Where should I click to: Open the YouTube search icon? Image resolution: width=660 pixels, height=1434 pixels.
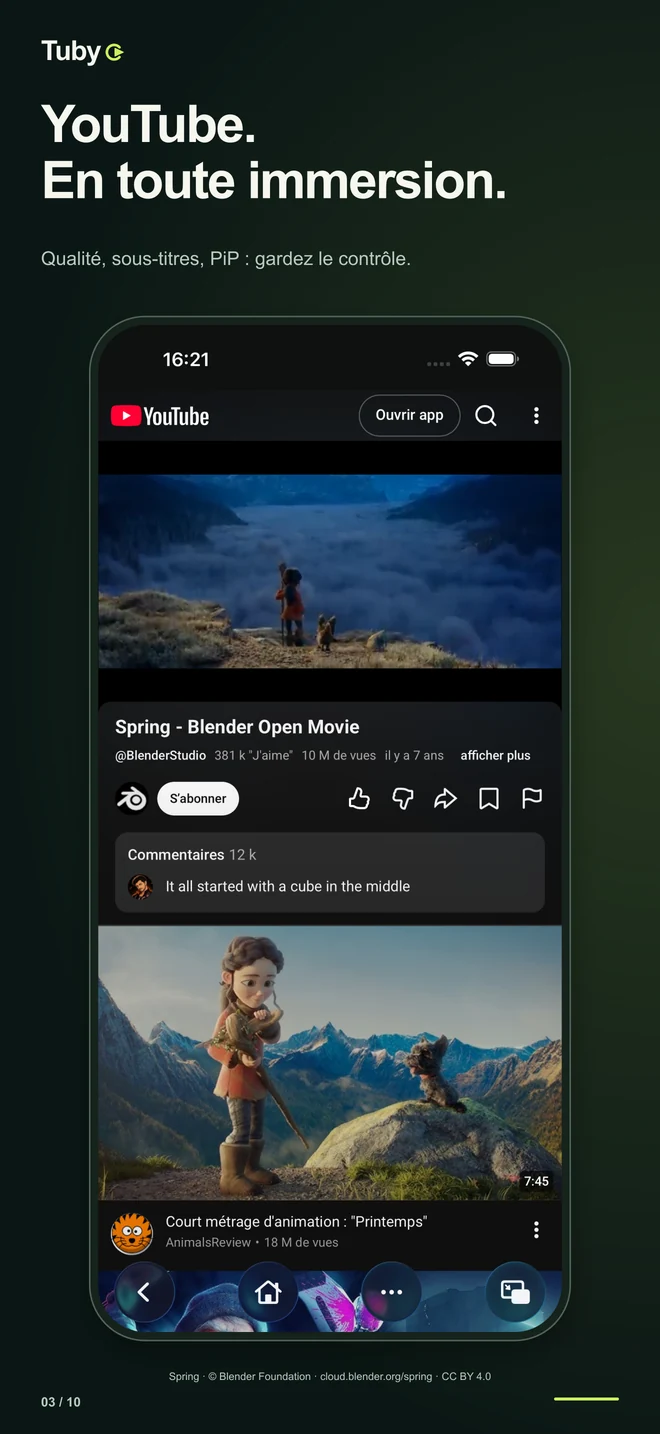coord(486,416)
